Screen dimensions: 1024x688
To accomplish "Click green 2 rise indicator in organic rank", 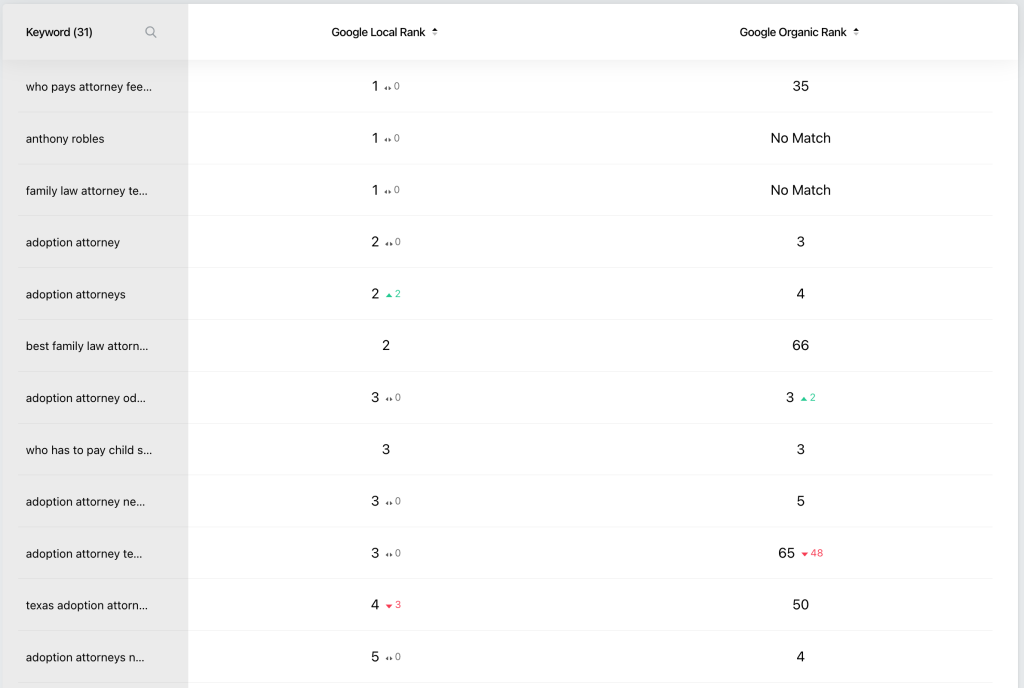I will pos(808,398).
